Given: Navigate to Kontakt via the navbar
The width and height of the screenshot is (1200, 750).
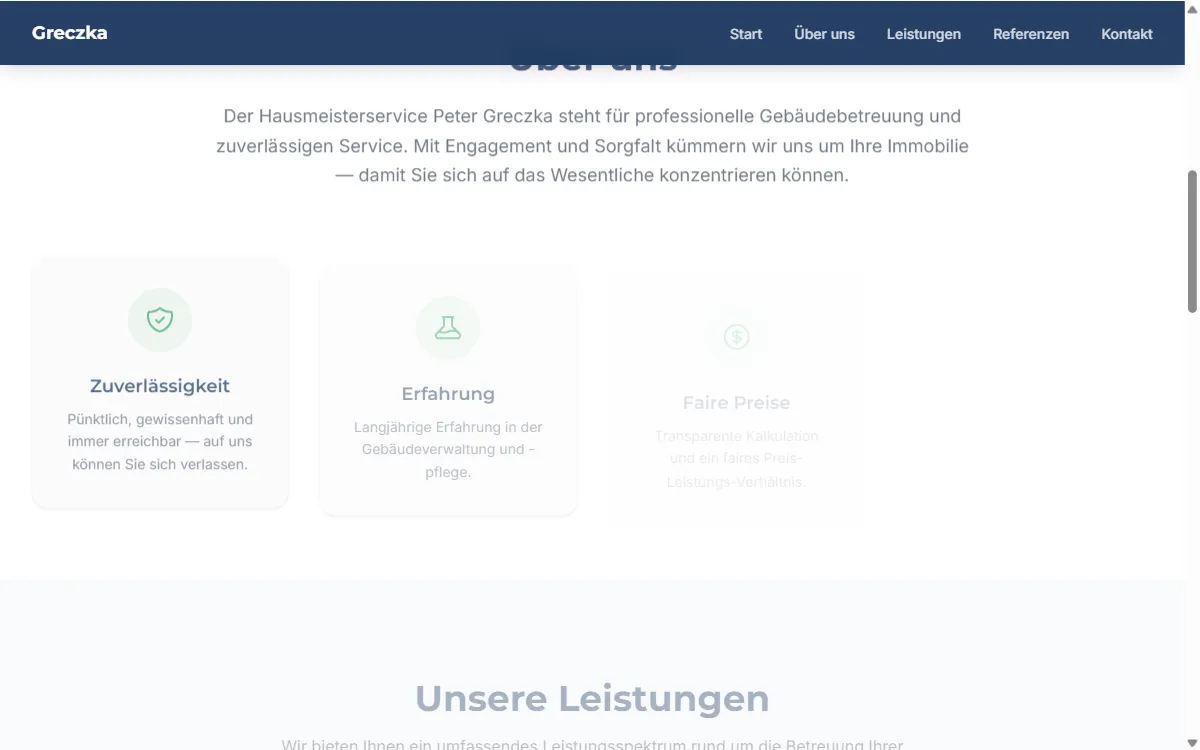Looking at the screenshot, I should tap(1126, 33).
